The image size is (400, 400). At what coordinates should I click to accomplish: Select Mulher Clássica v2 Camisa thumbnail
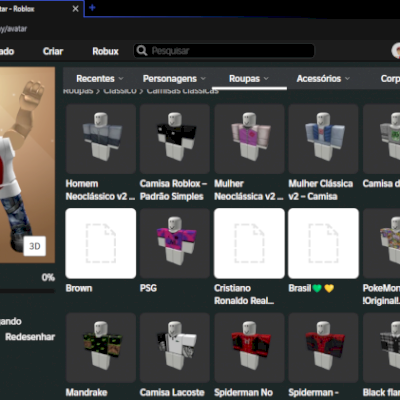(x=323, y=139)
